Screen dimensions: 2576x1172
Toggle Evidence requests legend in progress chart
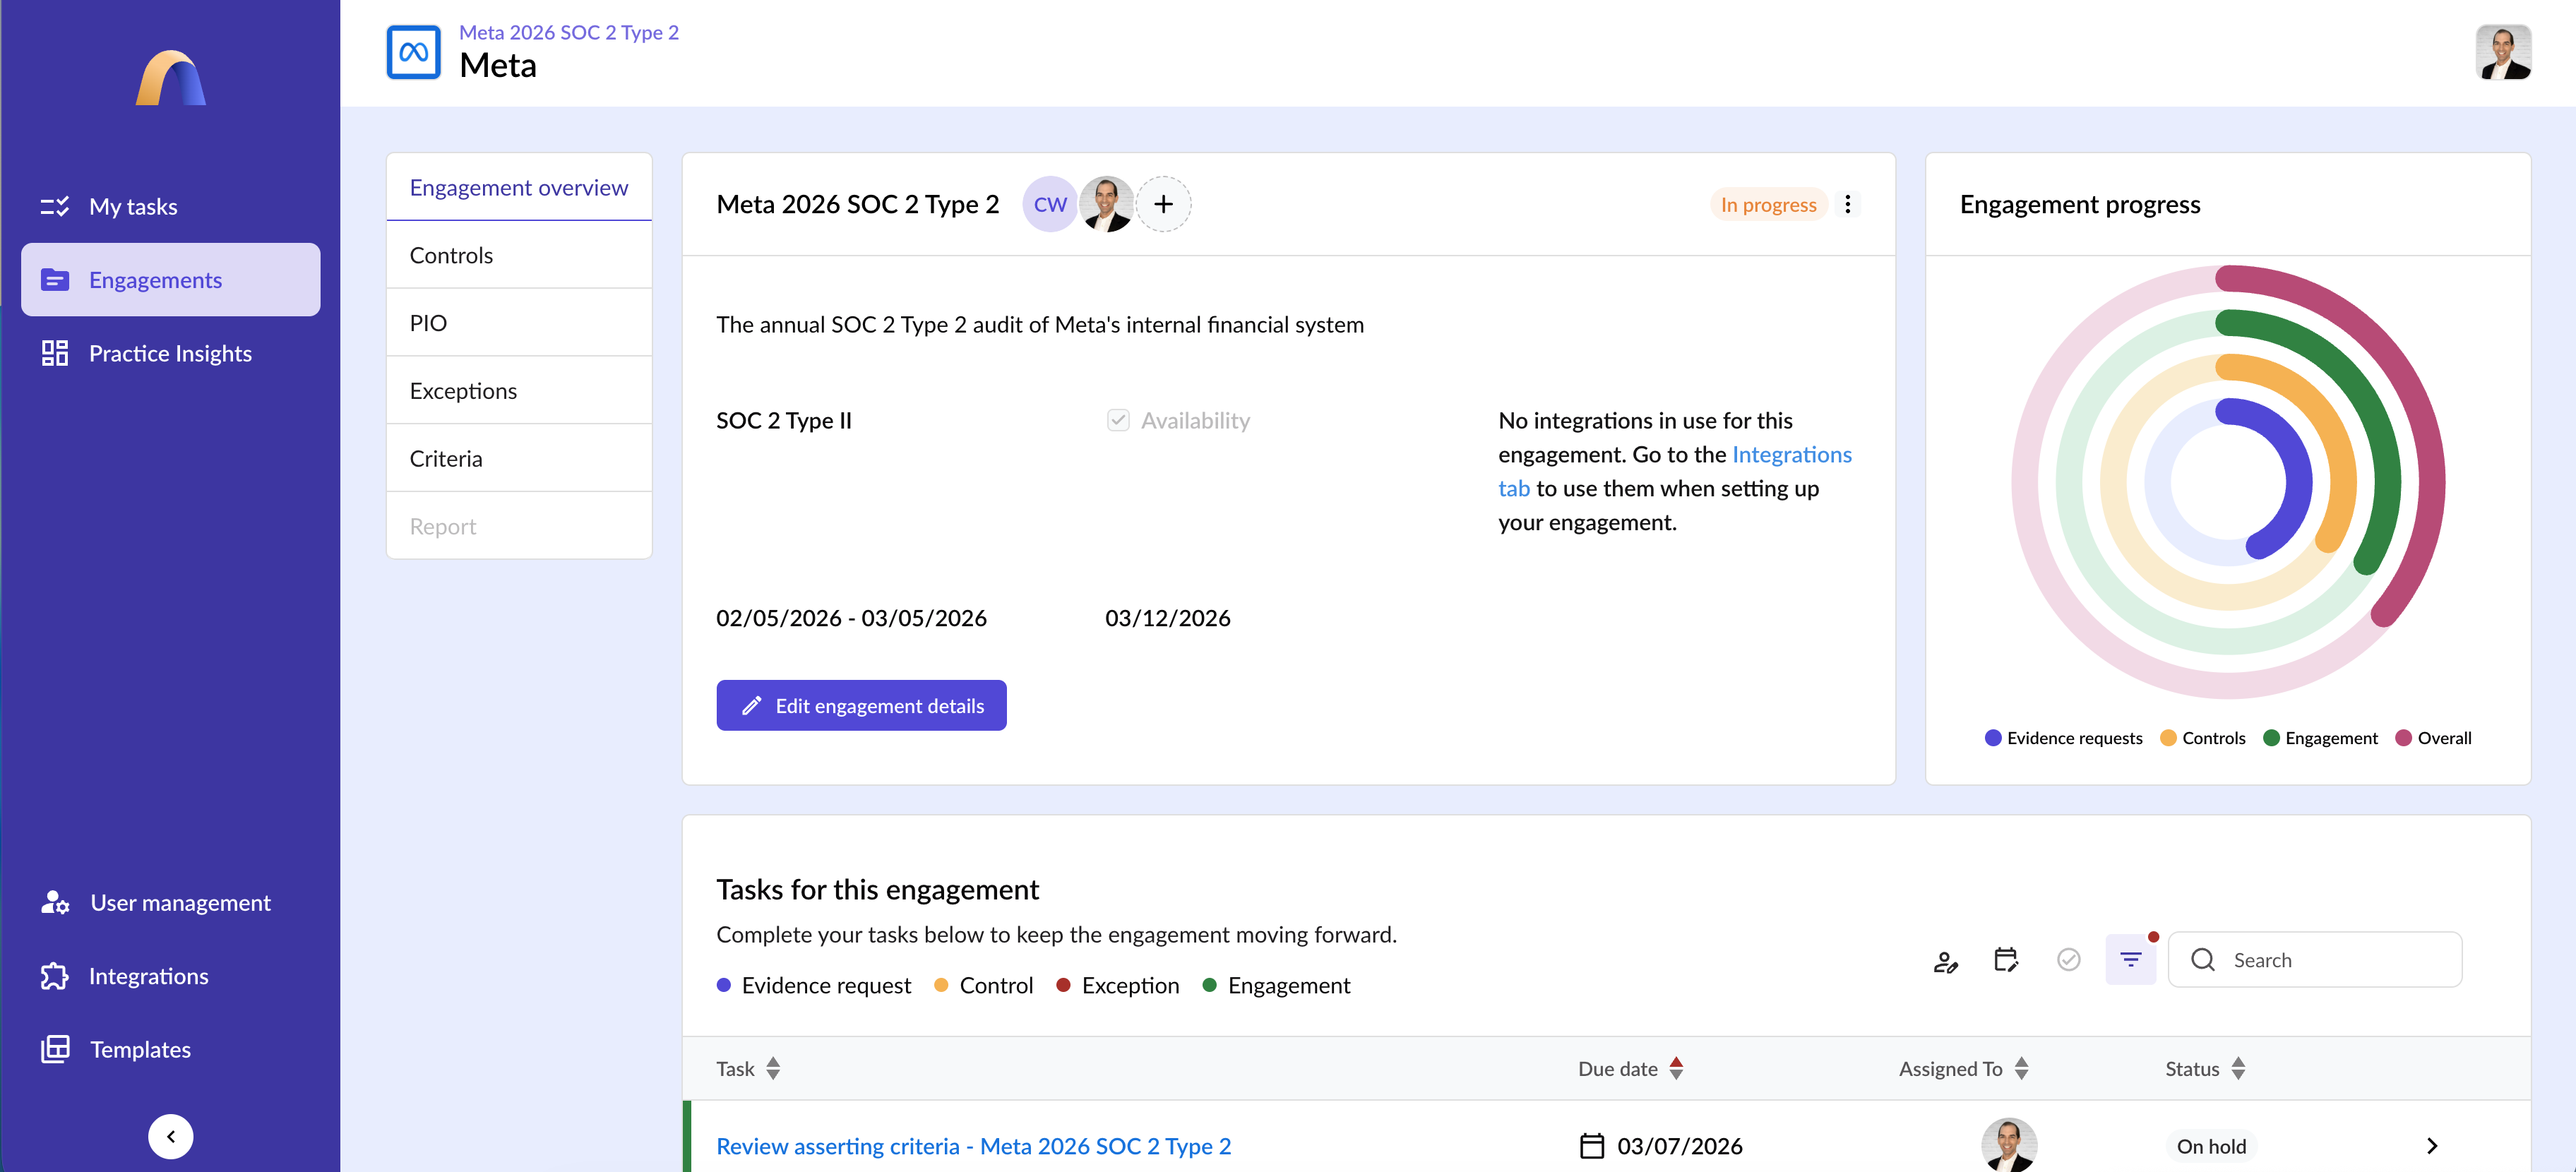(x=2063, y=738)
